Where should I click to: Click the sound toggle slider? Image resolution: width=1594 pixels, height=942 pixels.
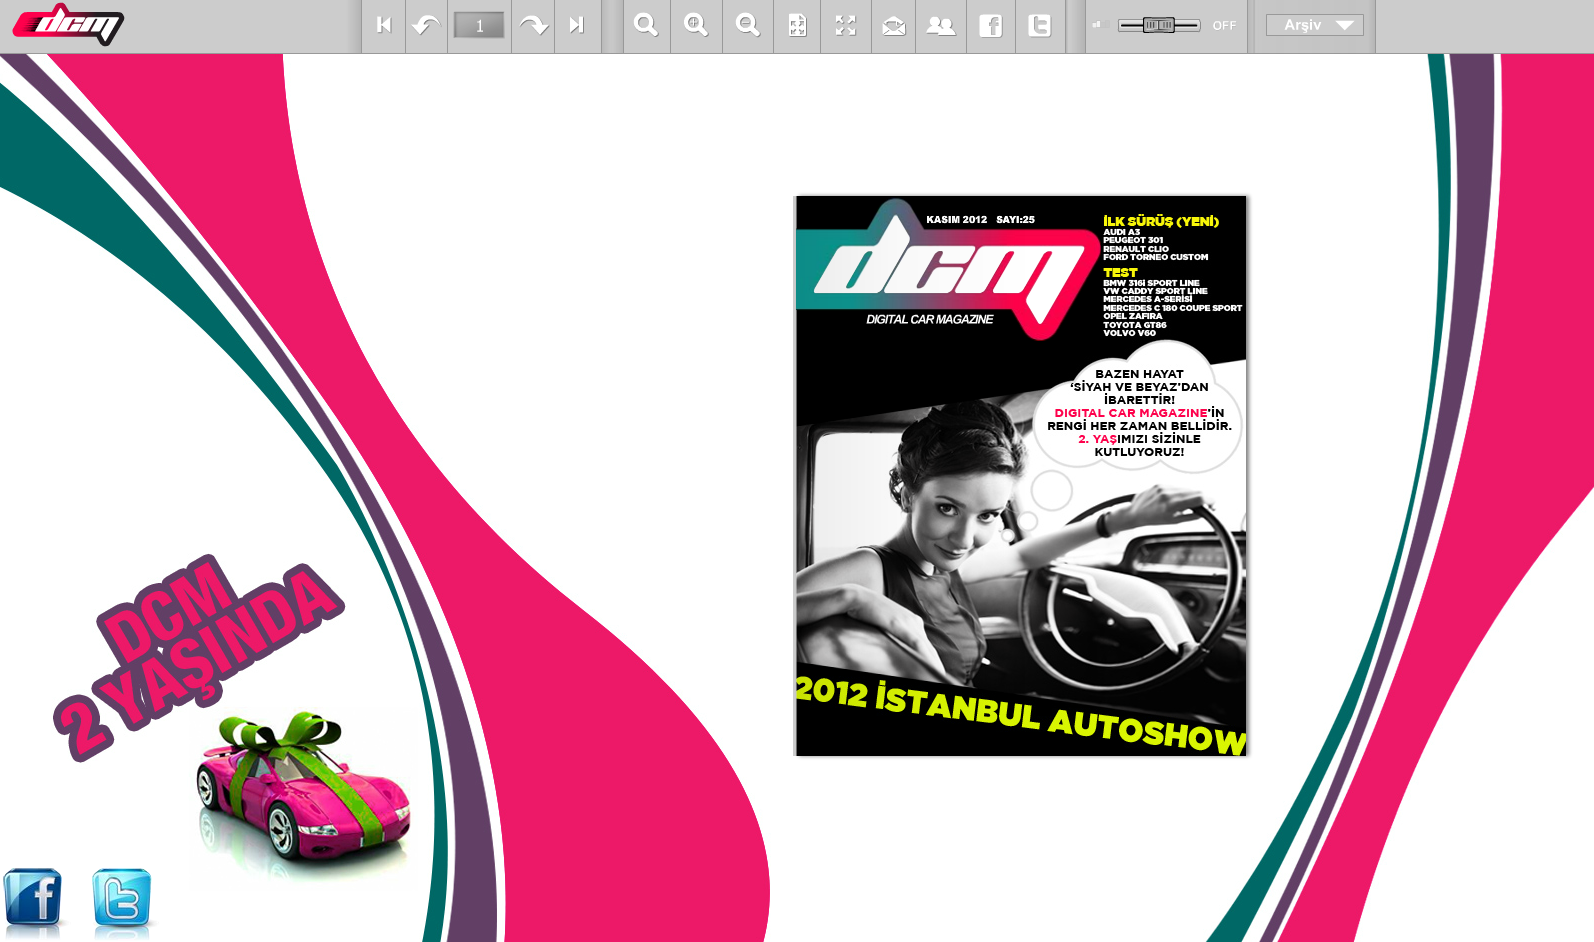pos(1159,25)
